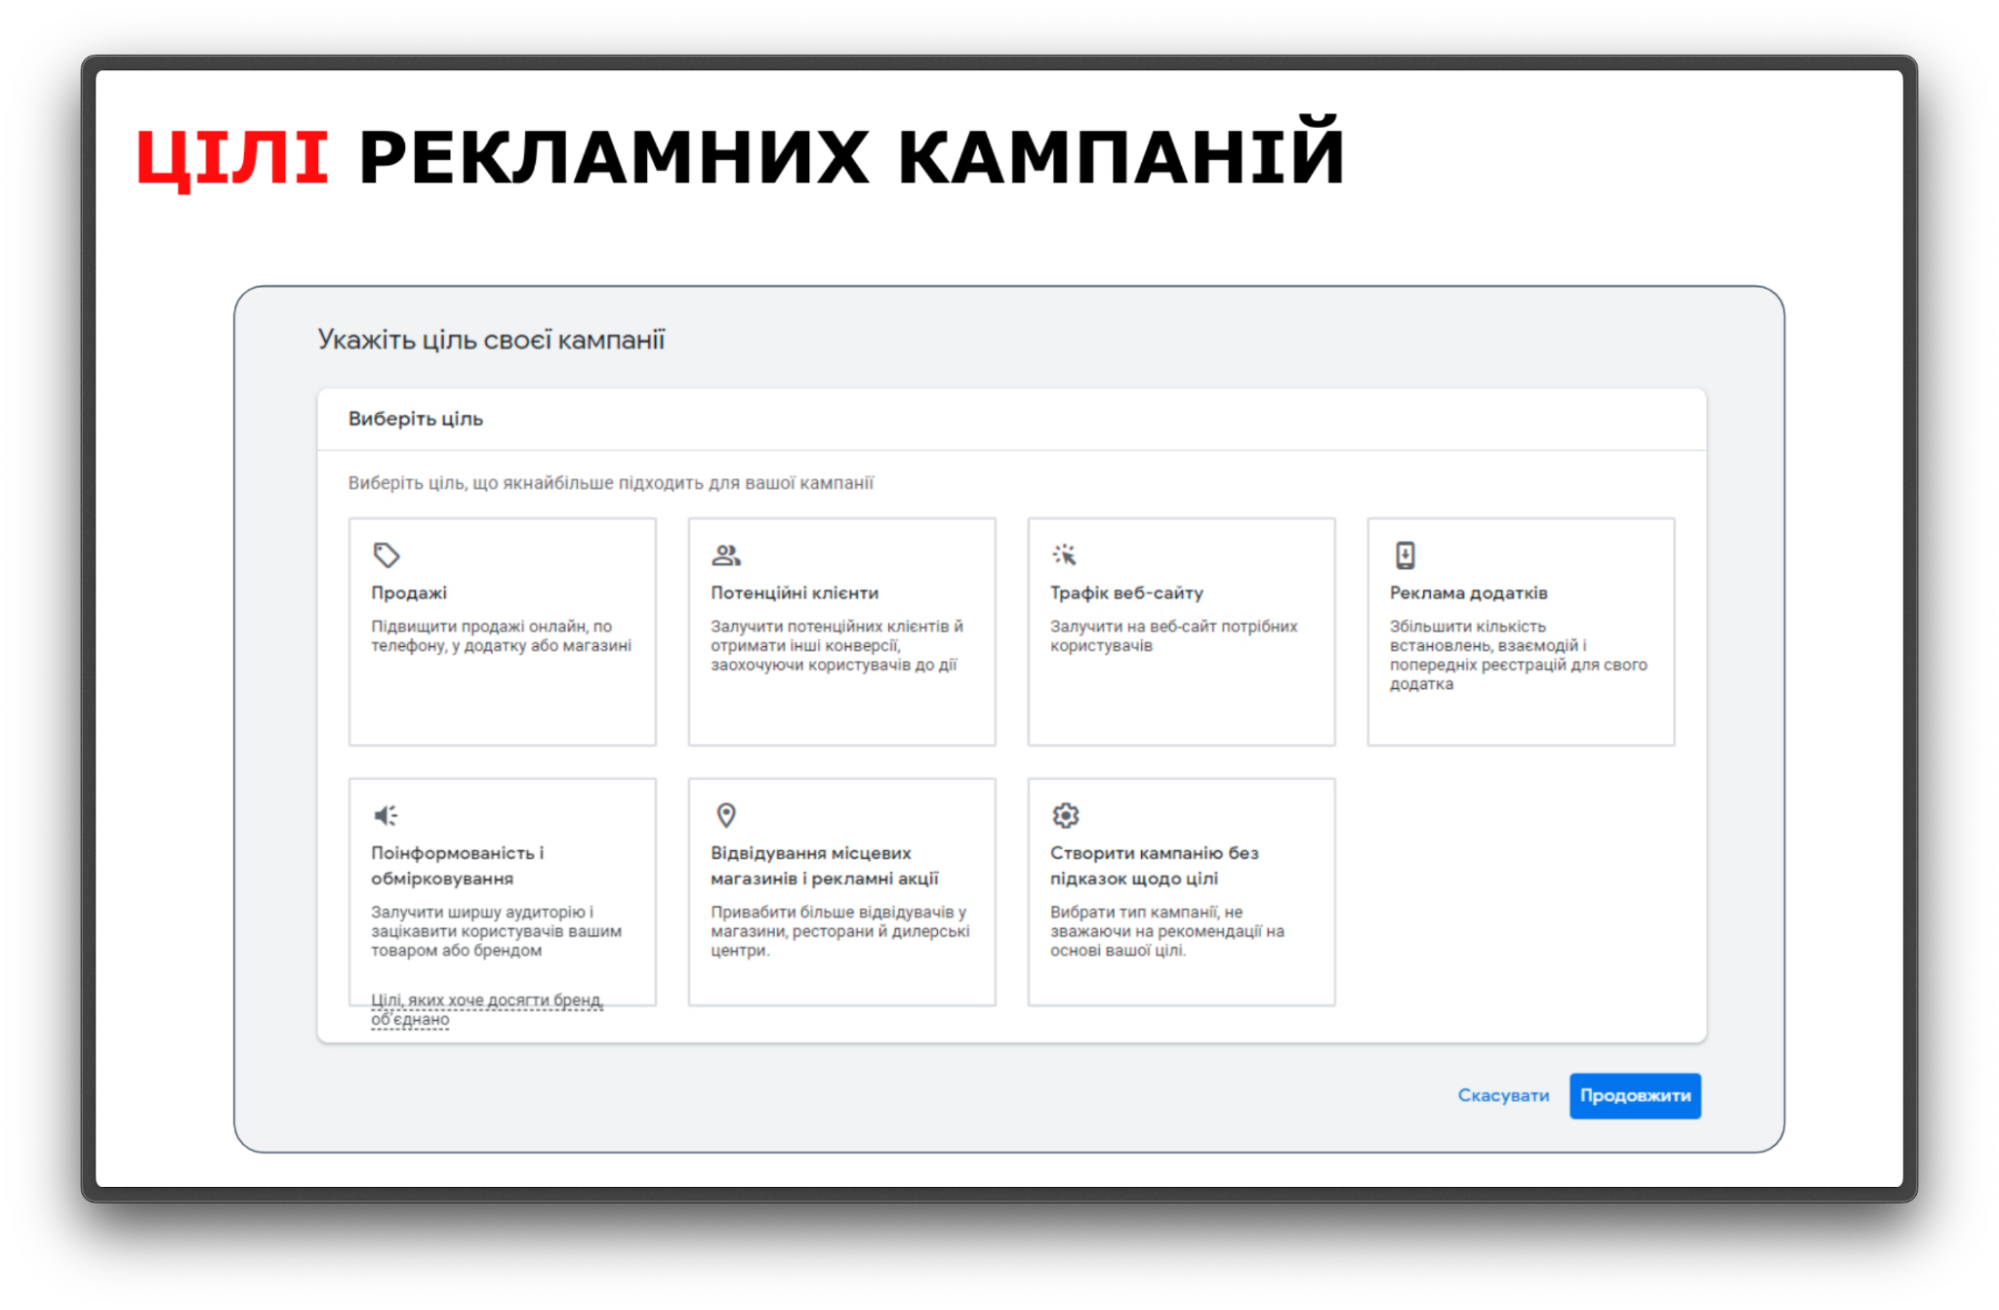Click the Відвідування магазинів map pin icon

[x=726, y=815]
